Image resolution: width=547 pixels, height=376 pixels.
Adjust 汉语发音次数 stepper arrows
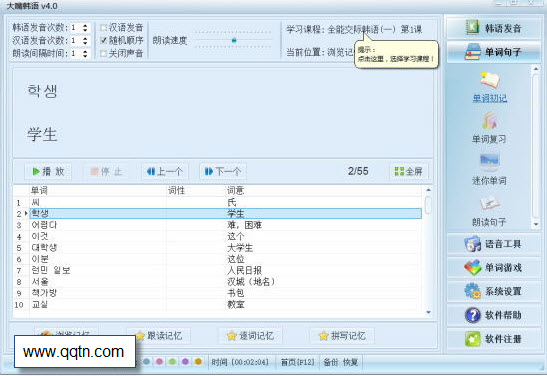coord(85,40)
